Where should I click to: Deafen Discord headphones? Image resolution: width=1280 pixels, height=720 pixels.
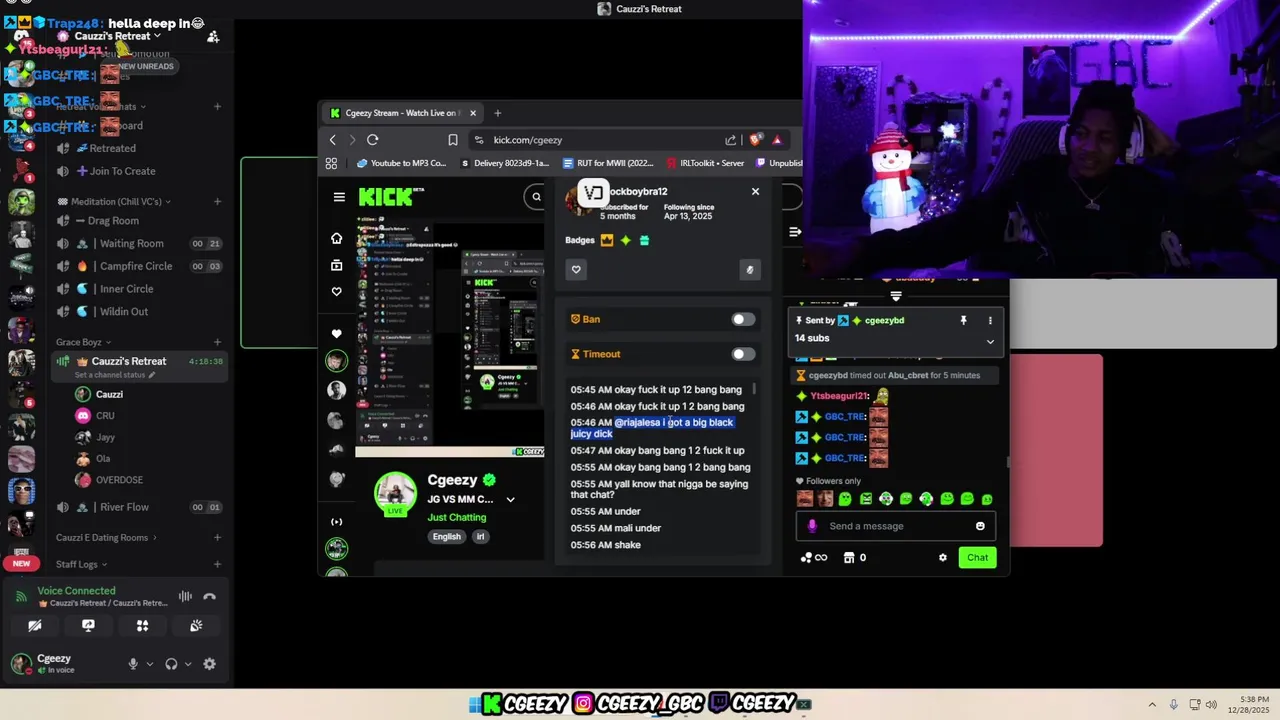[x=171, y=664]
